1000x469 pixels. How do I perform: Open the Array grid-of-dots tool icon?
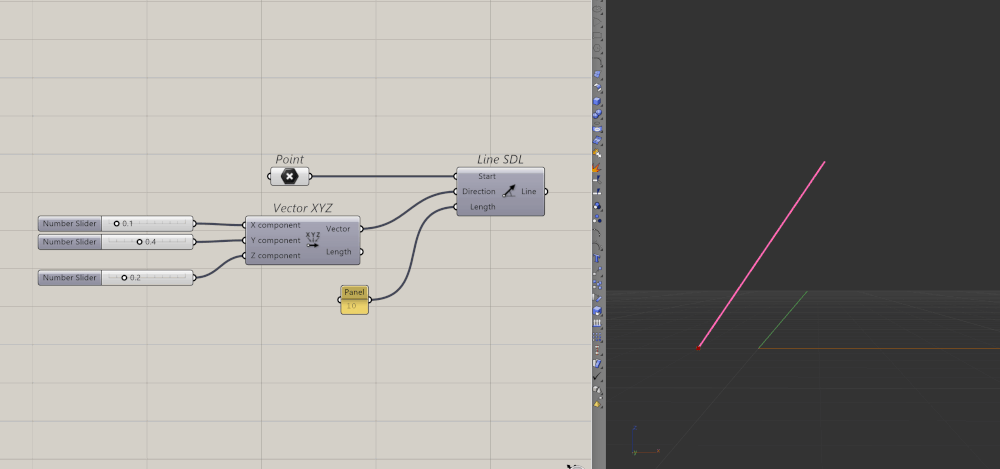(598, 336)
